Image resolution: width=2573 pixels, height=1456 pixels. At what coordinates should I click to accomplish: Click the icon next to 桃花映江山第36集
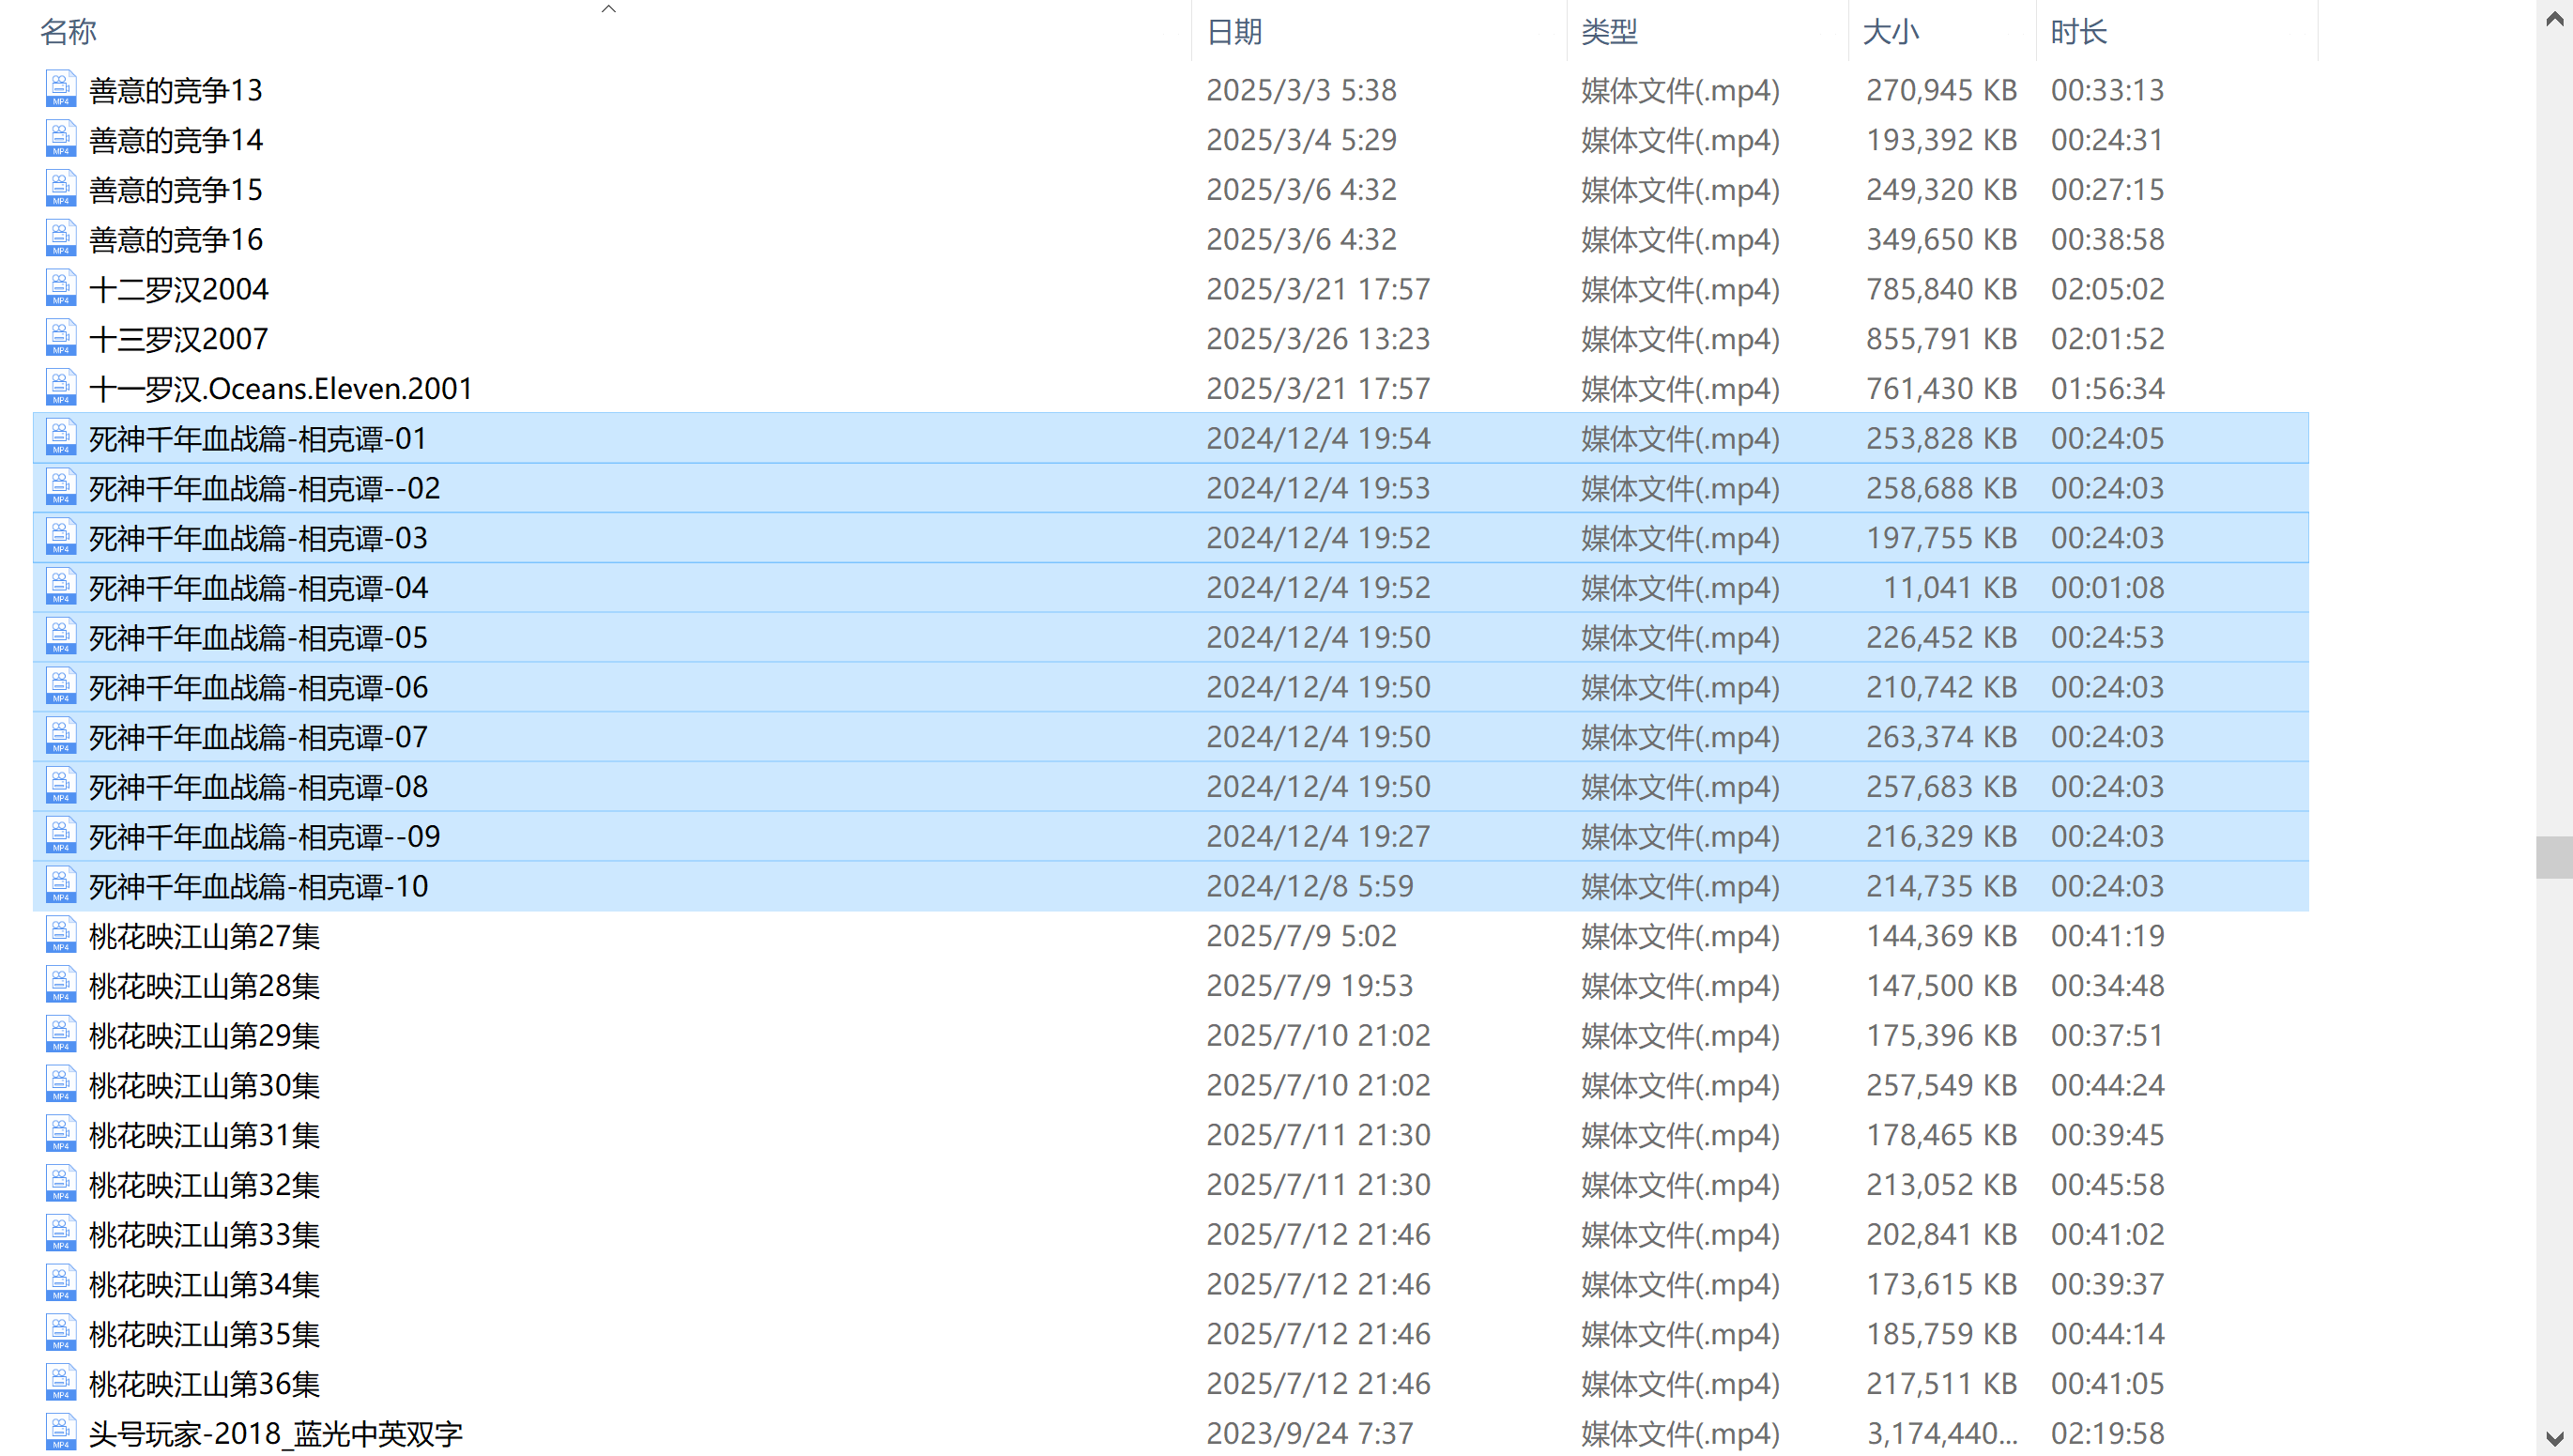(x=60, y=1383)
